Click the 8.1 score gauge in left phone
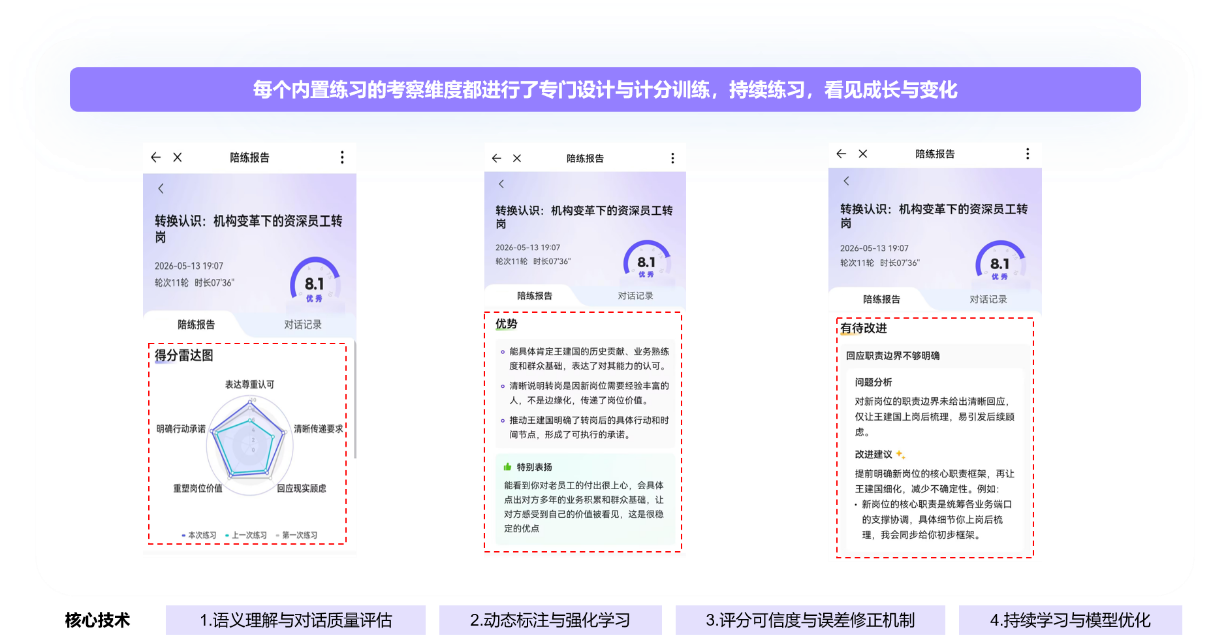Image resolution: width=1211 pixels, height=640 pixels. pyautogui.click(x=315, y=281)
